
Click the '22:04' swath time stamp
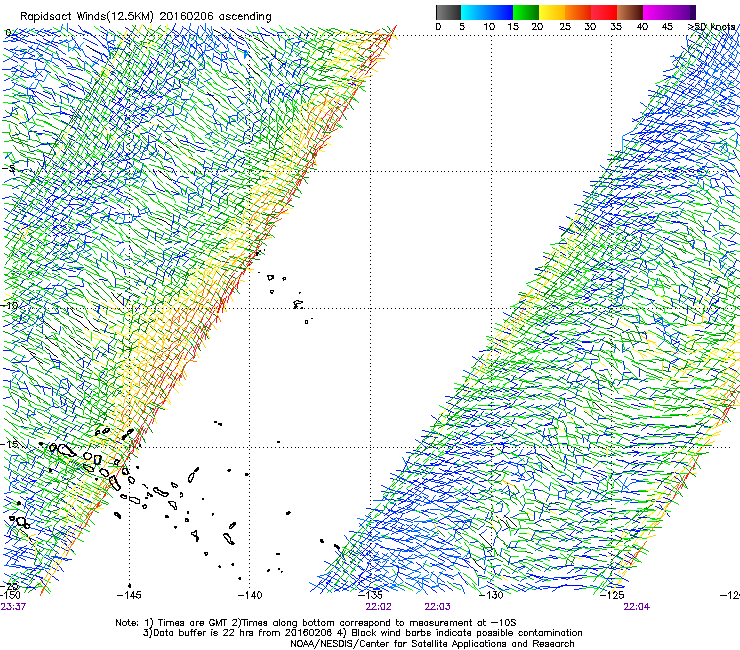637,607
